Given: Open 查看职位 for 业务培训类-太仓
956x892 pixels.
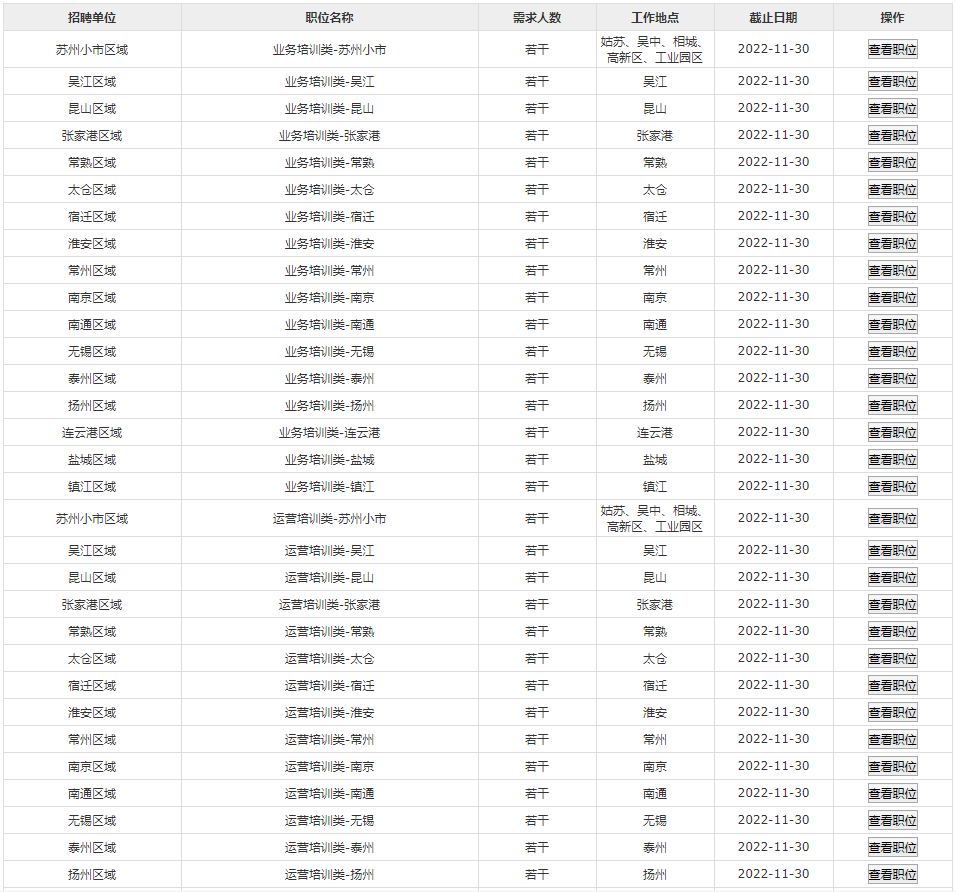Looking at the screenshot, I should pyautogui.click(x=893, y=190).
